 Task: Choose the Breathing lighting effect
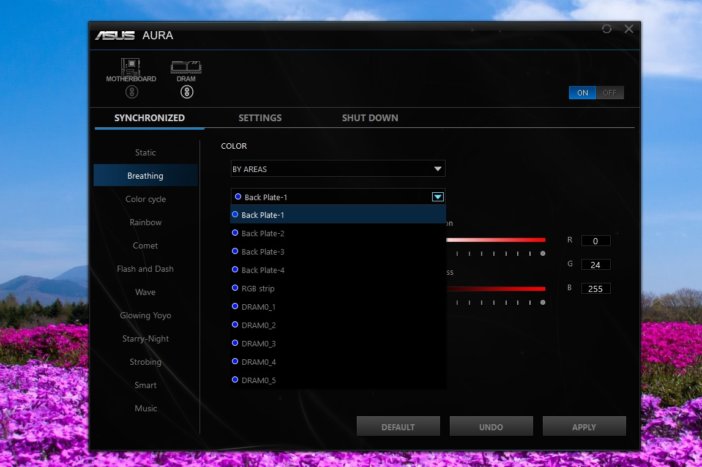tap(146, 176)
